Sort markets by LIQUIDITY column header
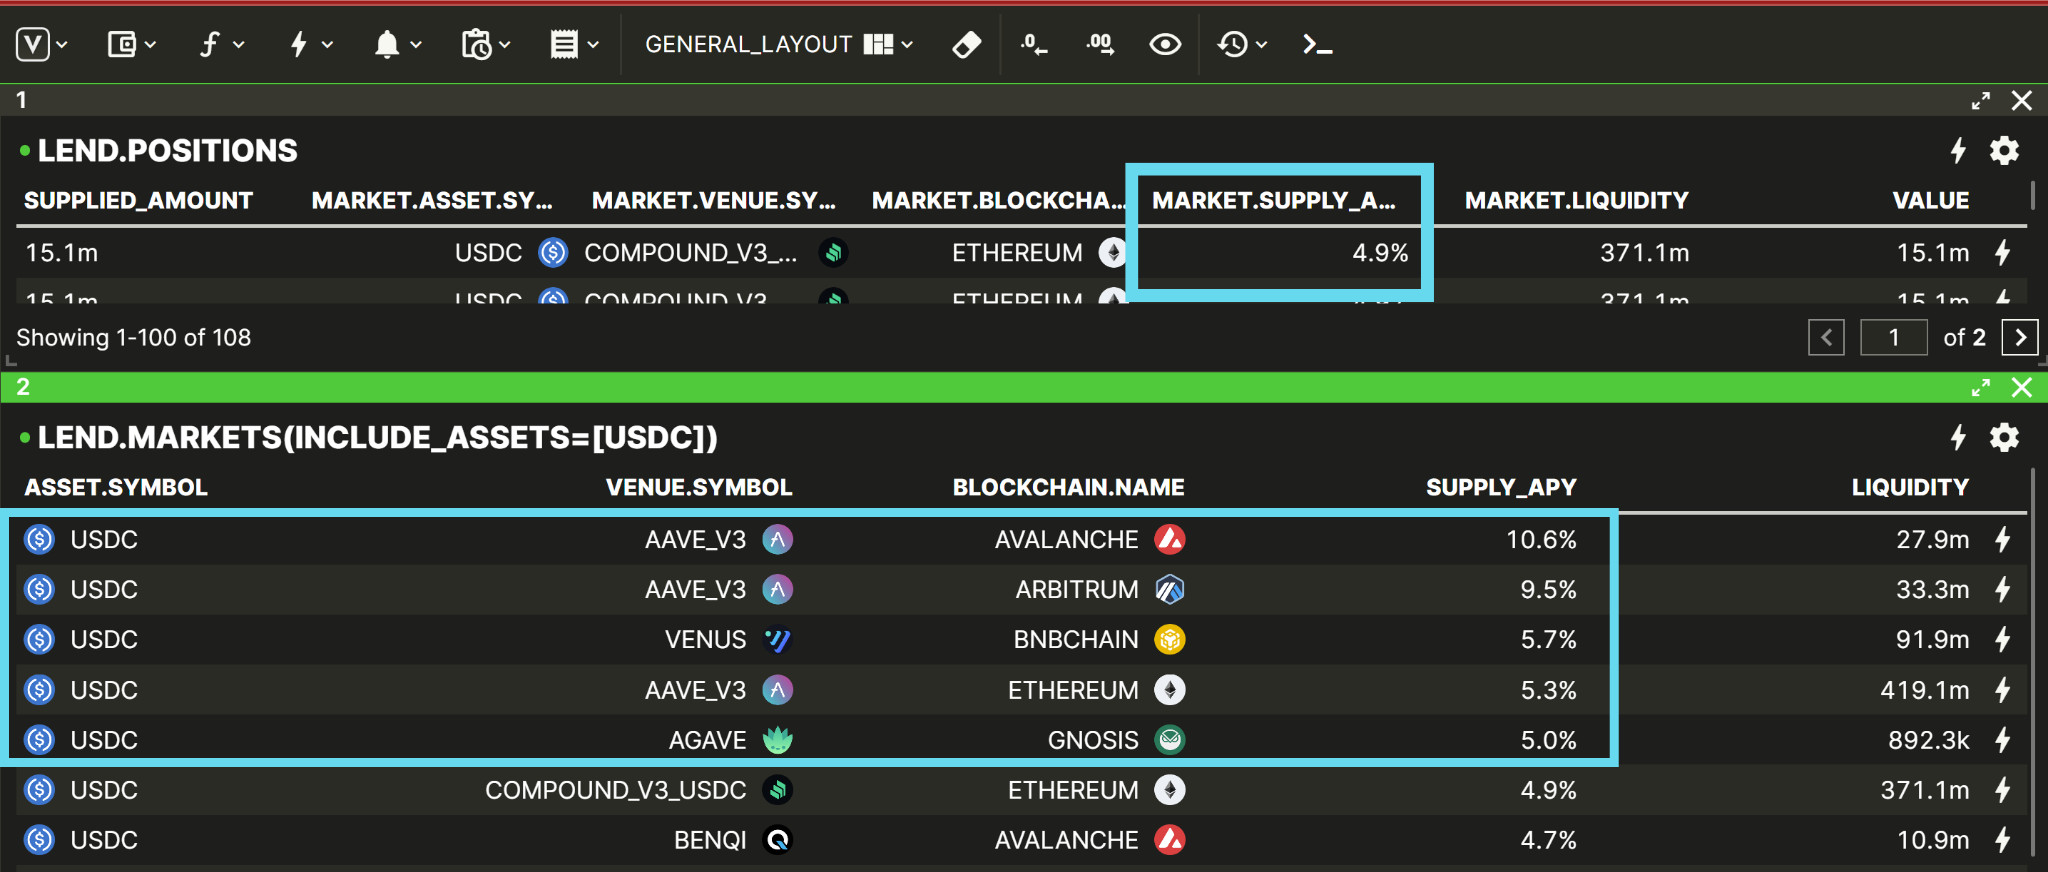2048x872 pixels. [x=1910, y=488]
